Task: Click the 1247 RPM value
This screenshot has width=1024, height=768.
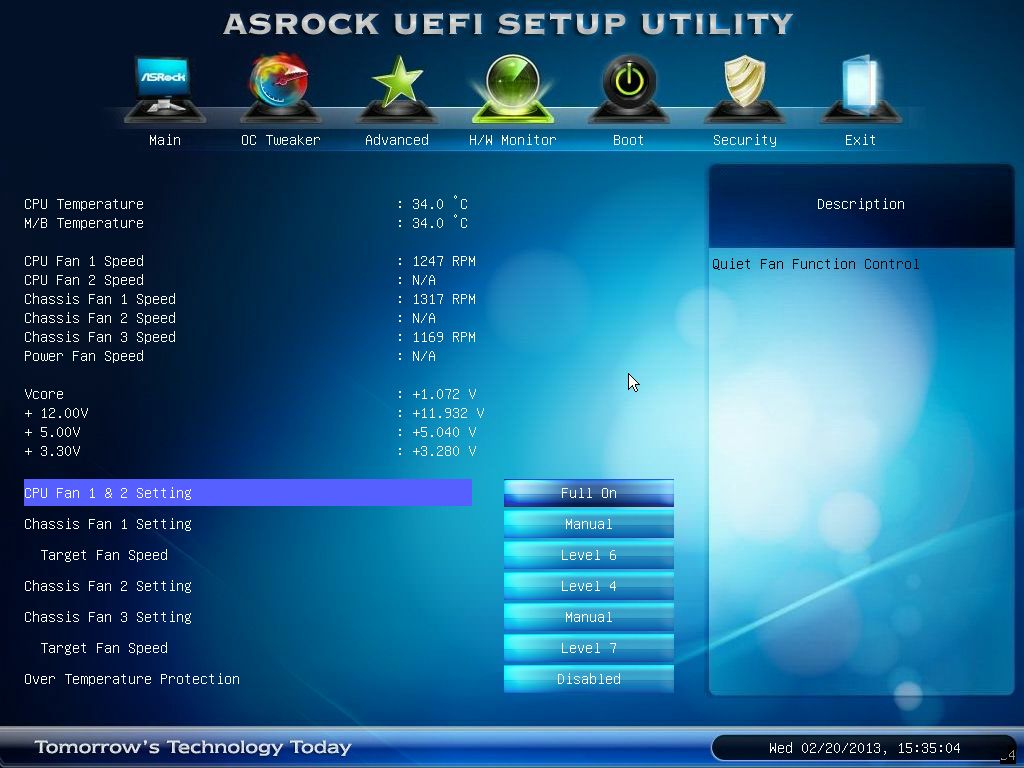Action: (x=444, y=261)
